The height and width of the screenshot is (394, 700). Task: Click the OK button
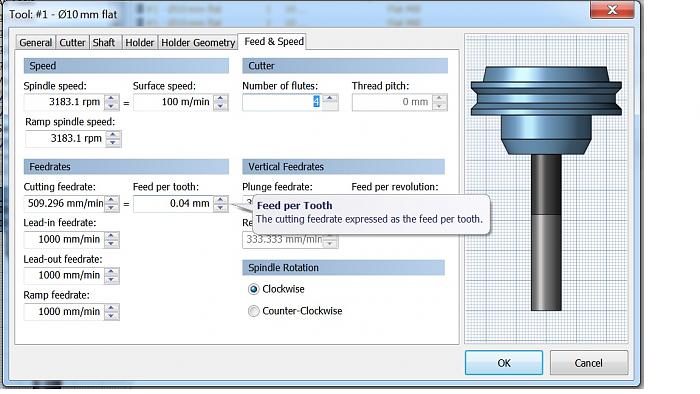click(504, 363)
